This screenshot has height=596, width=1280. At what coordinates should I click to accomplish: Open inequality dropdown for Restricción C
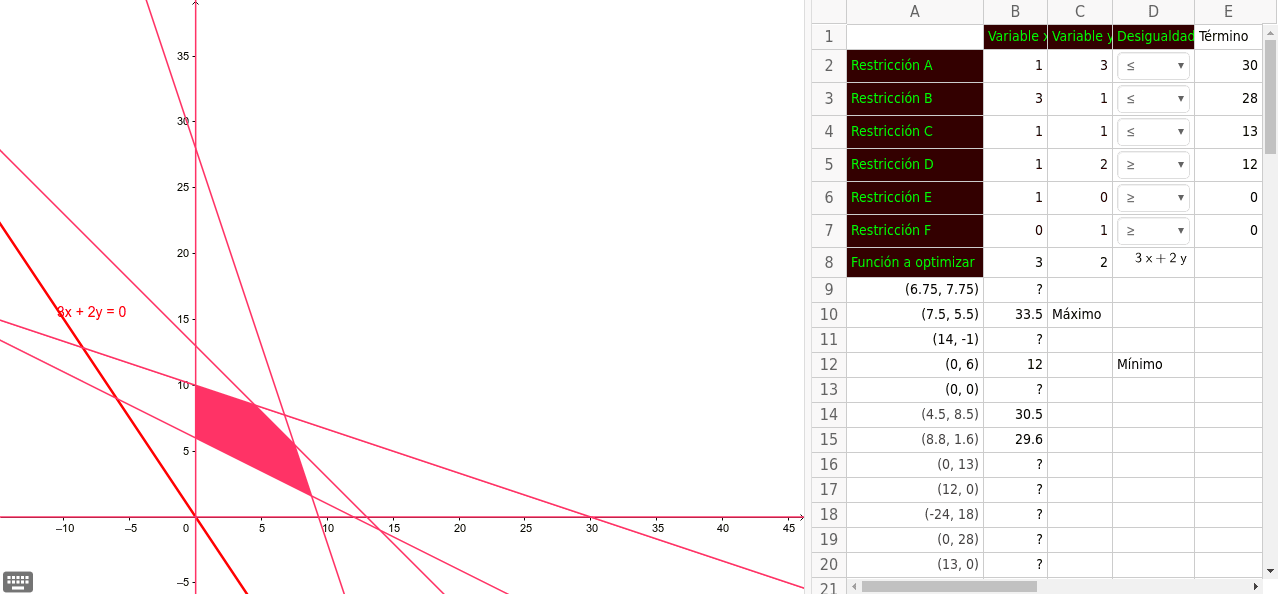pos(1153,132)
